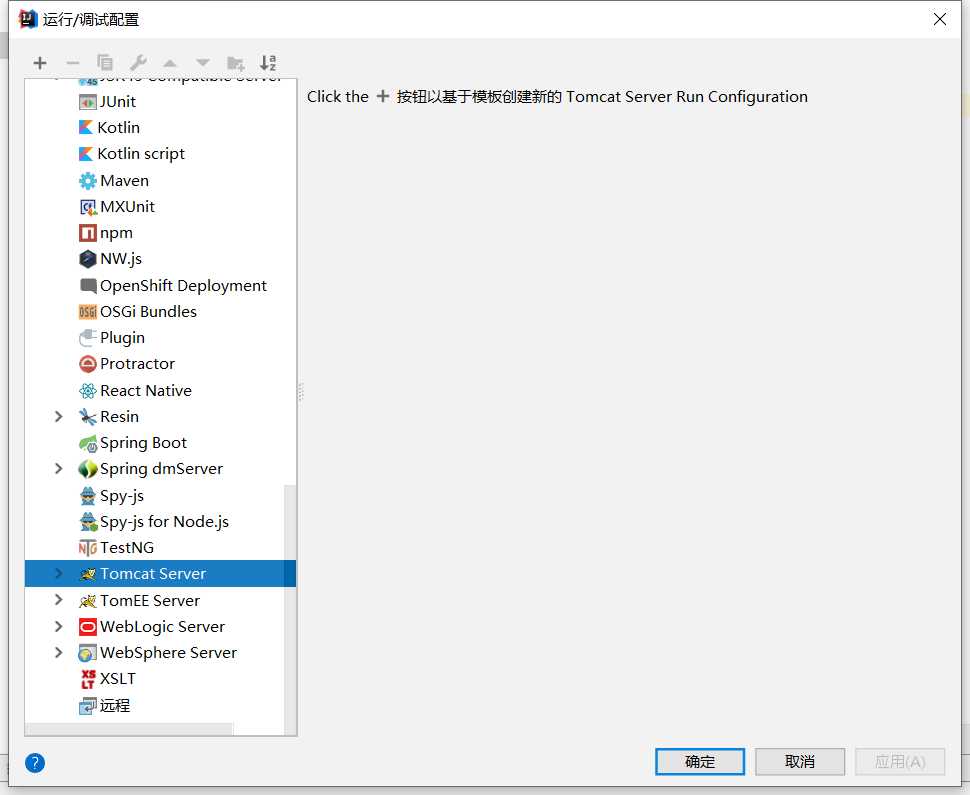Expand the WebSphere Server node
The image size is (970, 795).
pos(59,652)
